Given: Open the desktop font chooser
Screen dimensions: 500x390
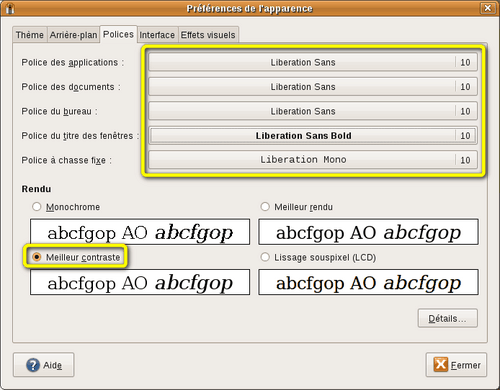Looking at the screenshot, I should click(313, 111).
